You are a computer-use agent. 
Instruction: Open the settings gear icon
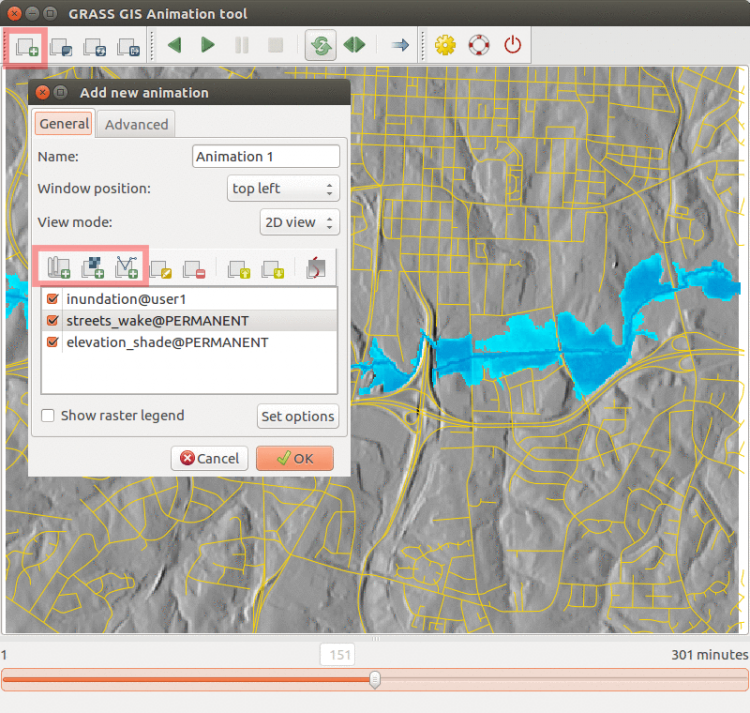[x=445, y=45]
